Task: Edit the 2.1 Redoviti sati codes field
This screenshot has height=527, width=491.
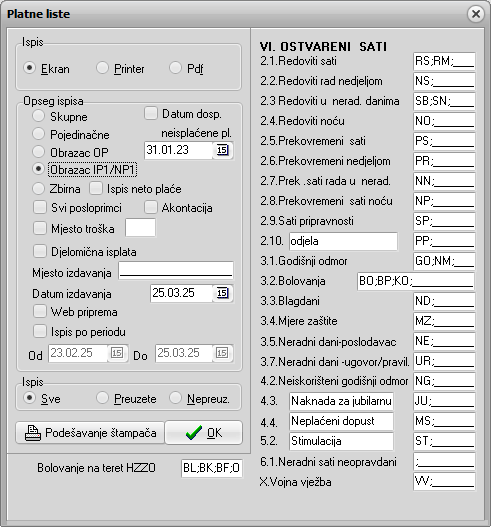Action: pos(444,61)
